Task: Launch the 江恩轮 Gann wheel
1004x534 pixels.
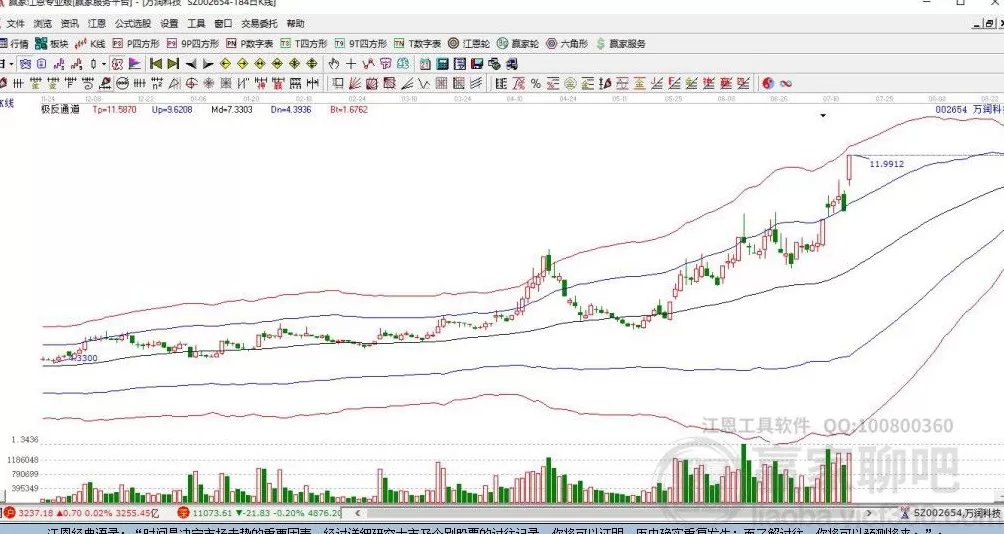Action: [469, 44]
